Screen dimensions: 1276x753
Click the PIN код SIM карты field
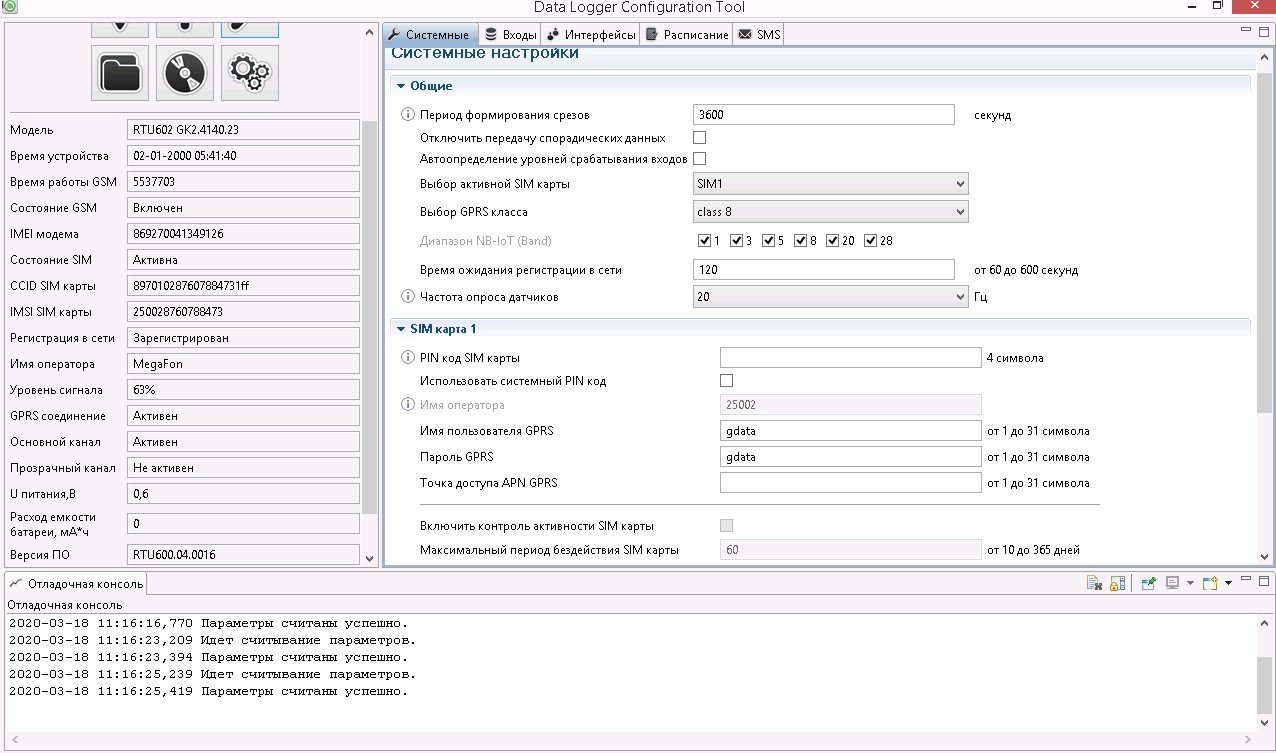[851, 358]
